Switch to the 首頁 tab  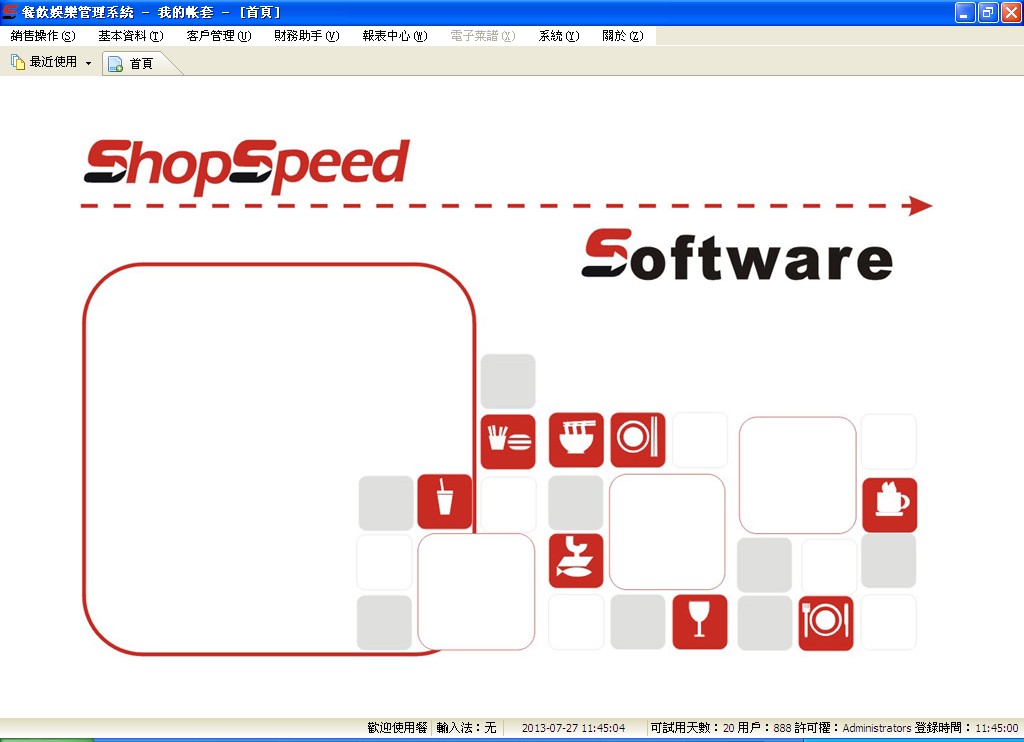(x=141, y=63)
